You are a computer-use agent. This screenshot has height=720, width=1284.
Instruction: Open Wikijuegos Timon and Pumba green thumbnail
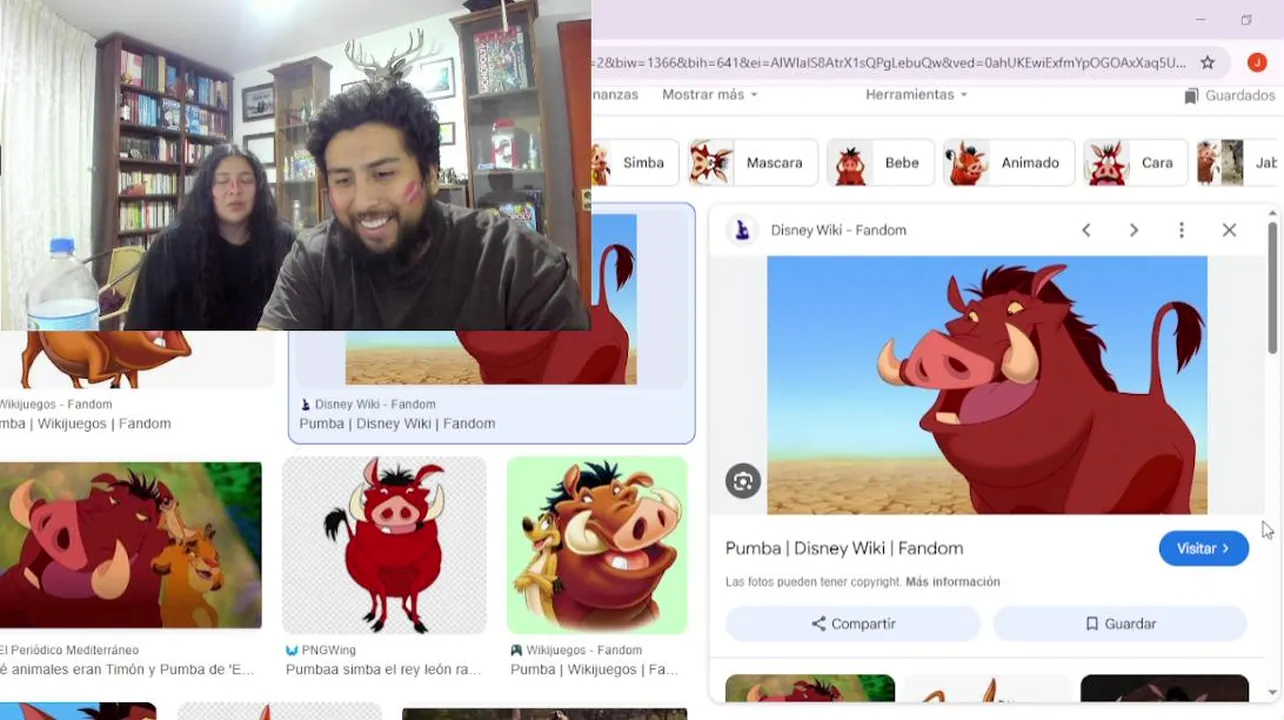pos(597,545)
